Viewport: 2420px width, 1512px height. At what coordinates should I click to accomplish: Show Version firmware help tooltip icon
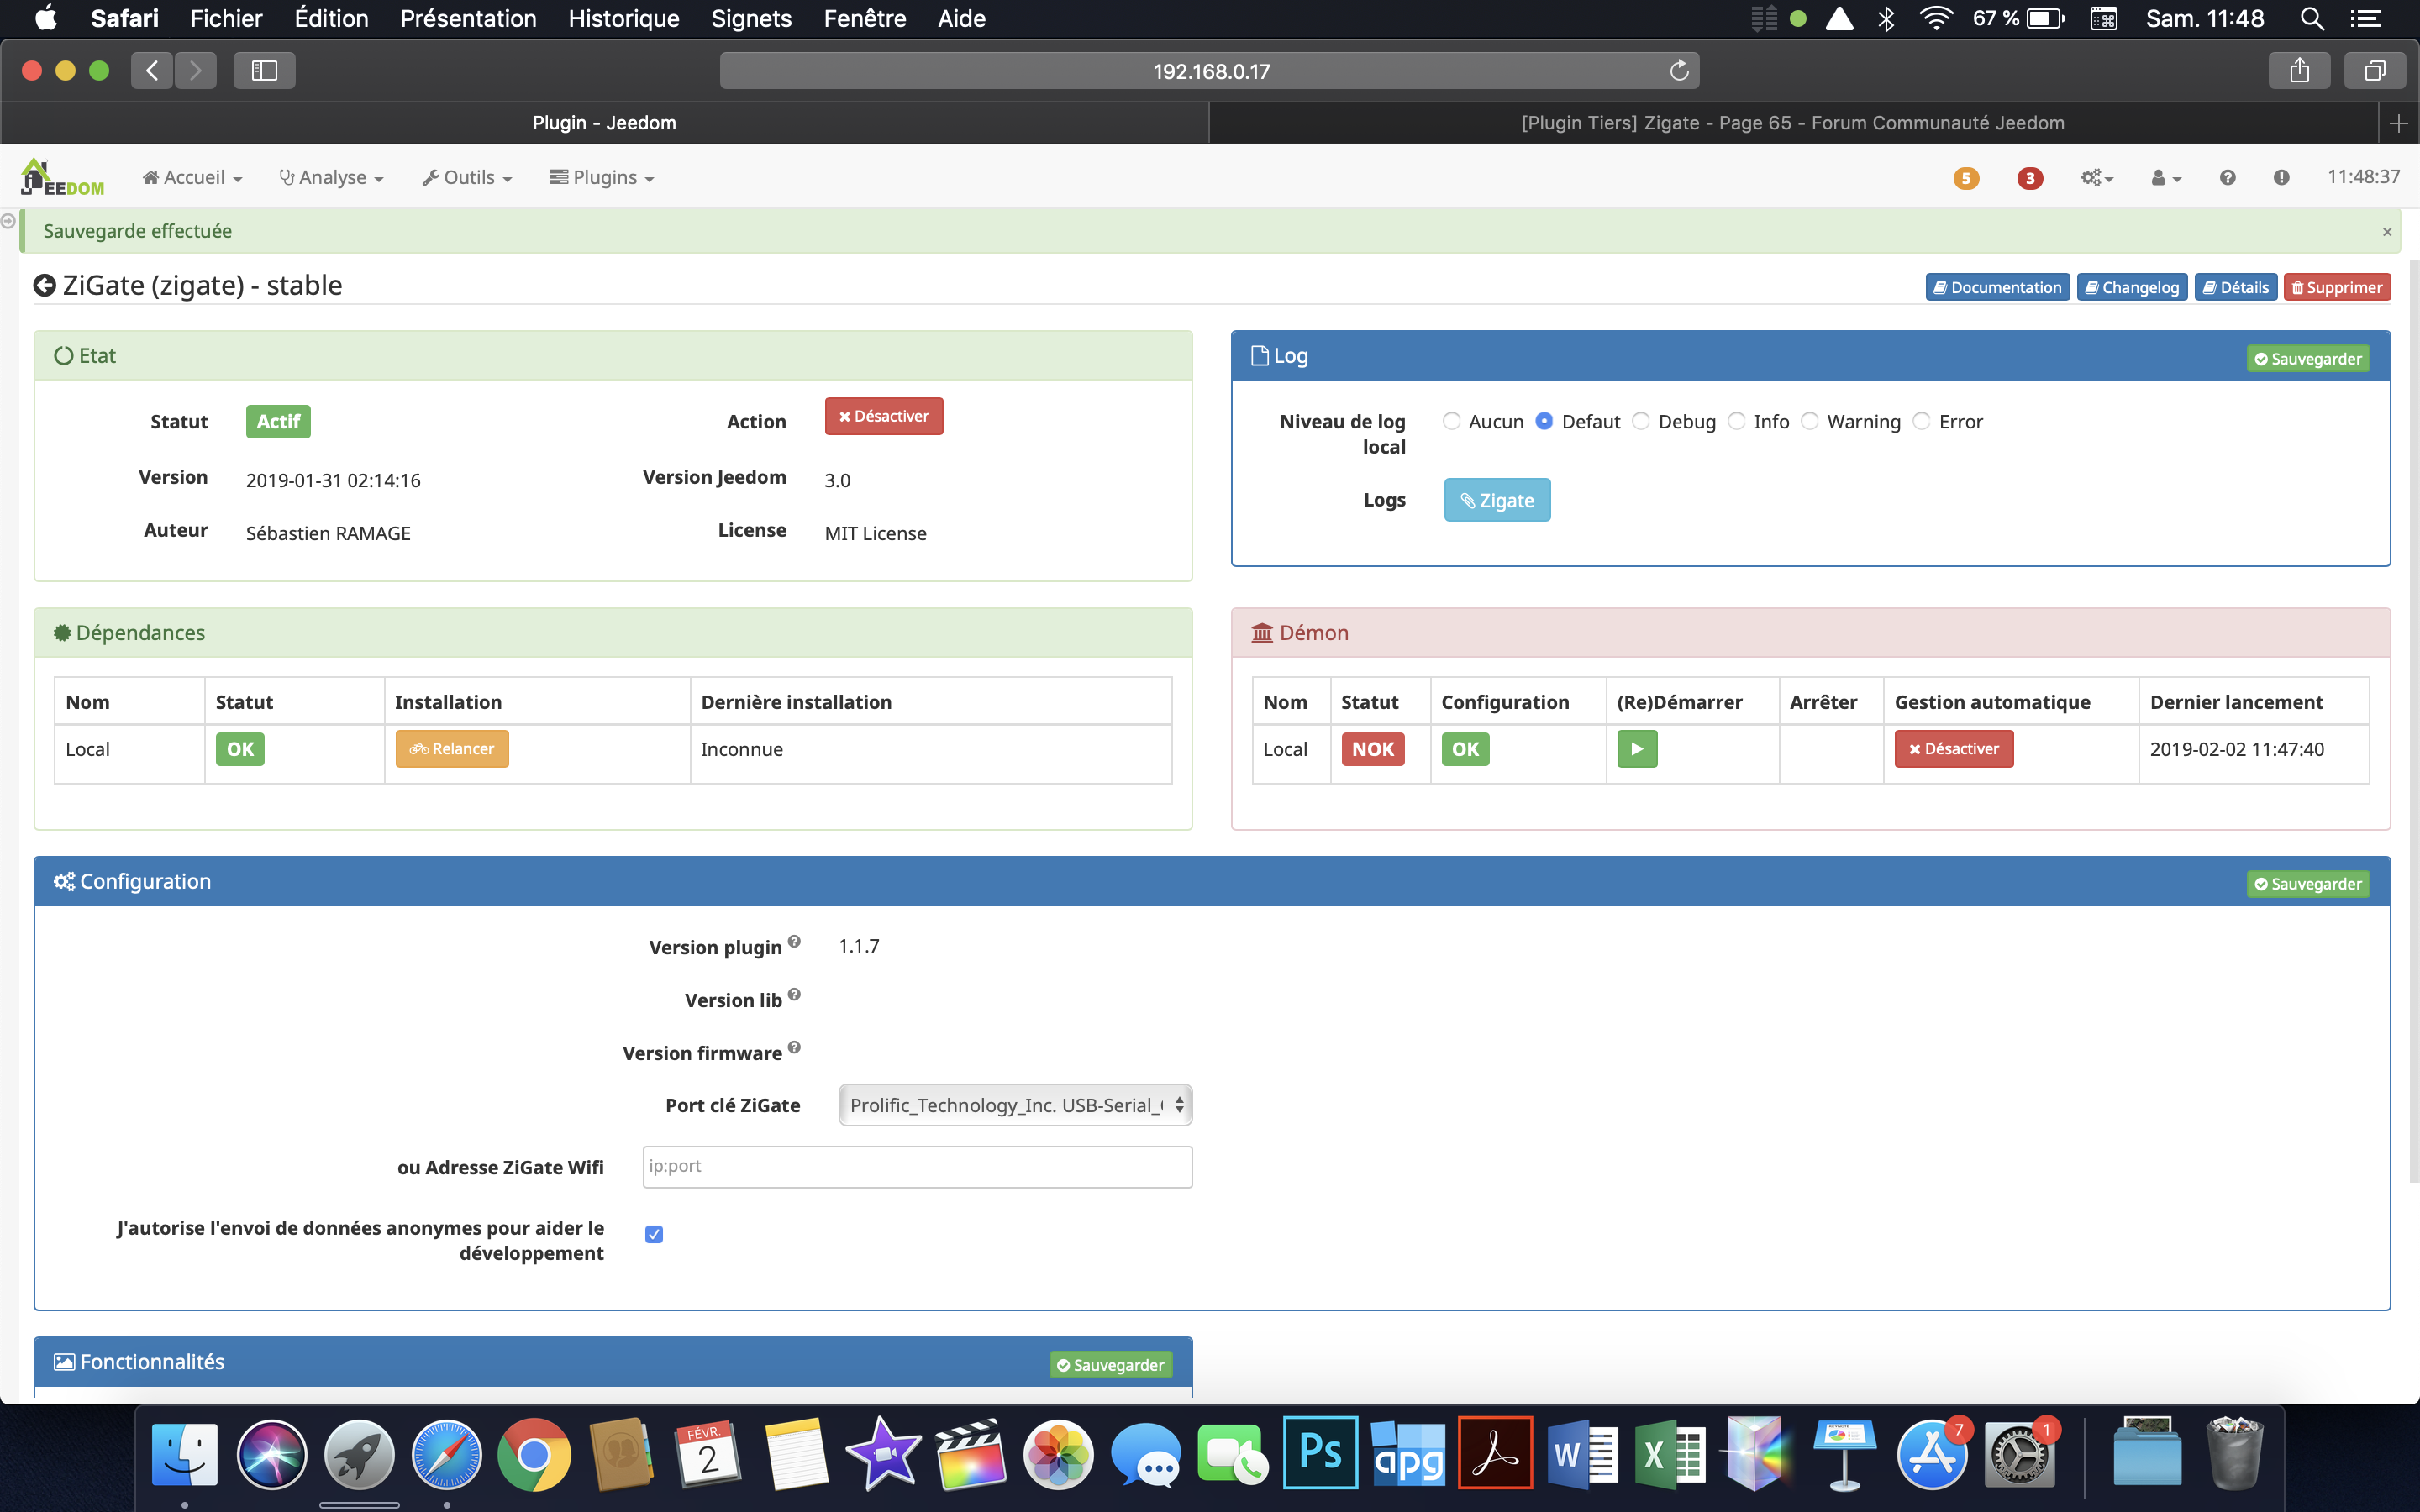794,1047
